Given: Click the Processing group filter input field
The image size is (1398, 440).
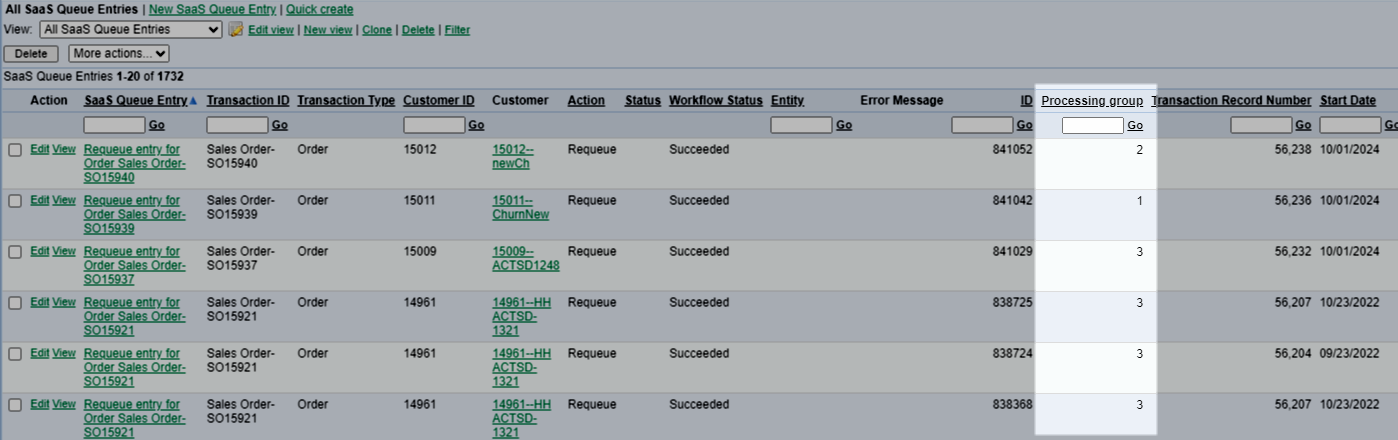Looking at the screenshot, I should pyautogui.click(x=1092, y=125).
